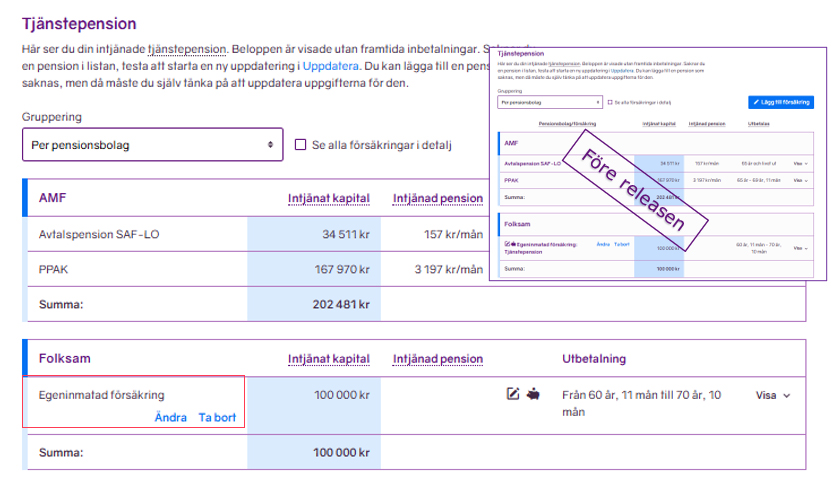This screenshot has width=837, height=485.
Task: Click 'Intjänad pension' header in Folksam section
Action: [438, 359]
